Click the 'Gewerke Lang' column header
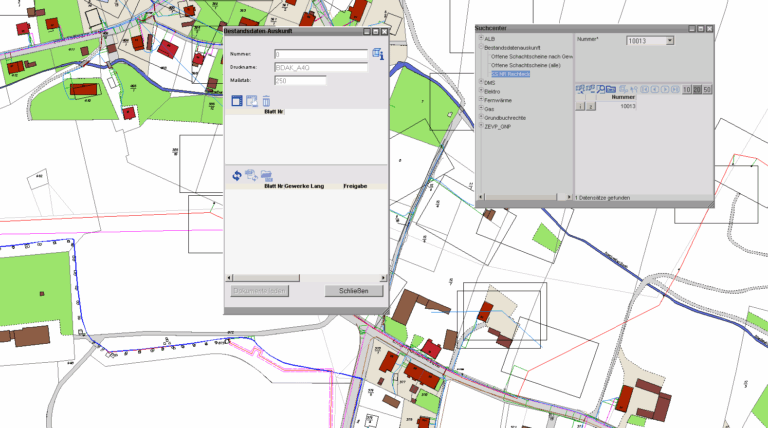The image size is (768, 428). [x=304, y=186]
